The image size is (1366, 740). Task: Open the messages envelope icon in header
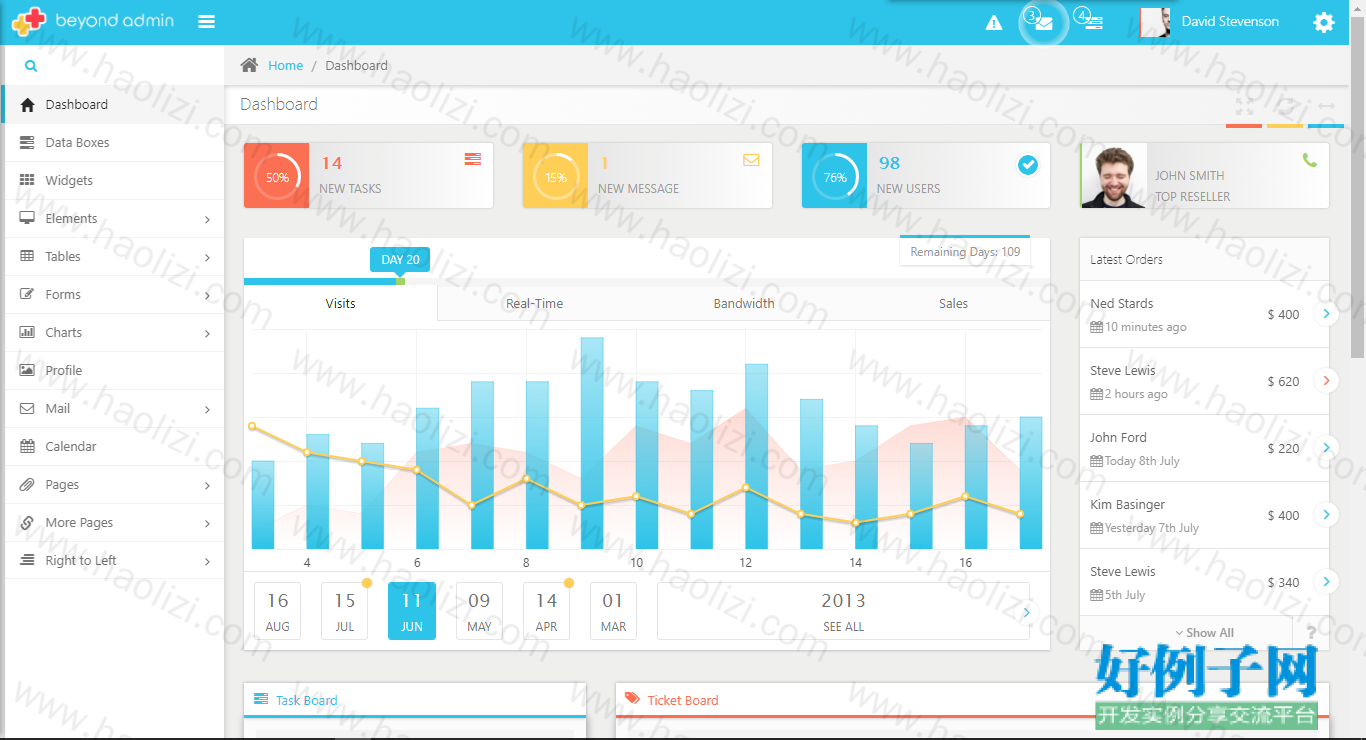point(1044,23)
